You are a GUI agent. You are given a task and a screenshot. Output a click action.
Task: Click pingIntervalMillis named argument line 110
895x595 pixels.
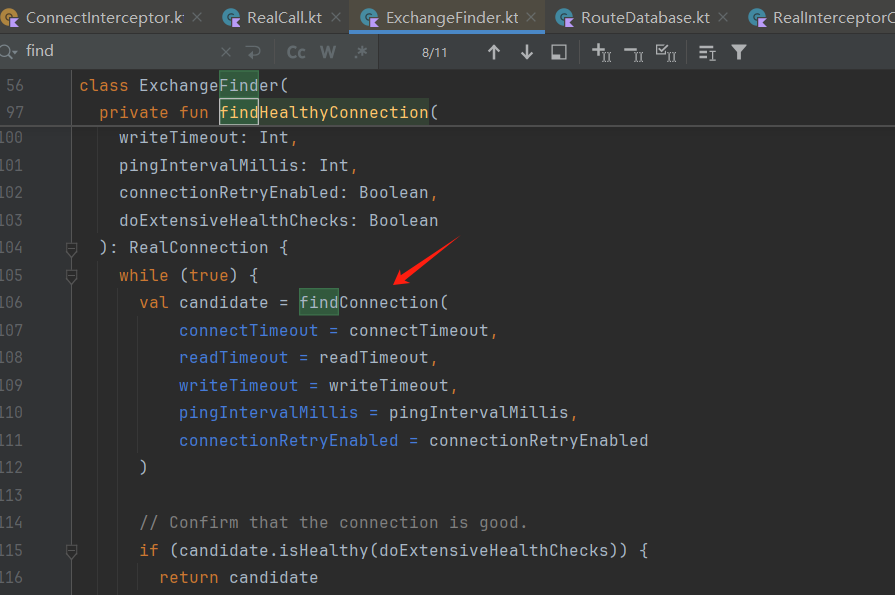click(268, 412)
